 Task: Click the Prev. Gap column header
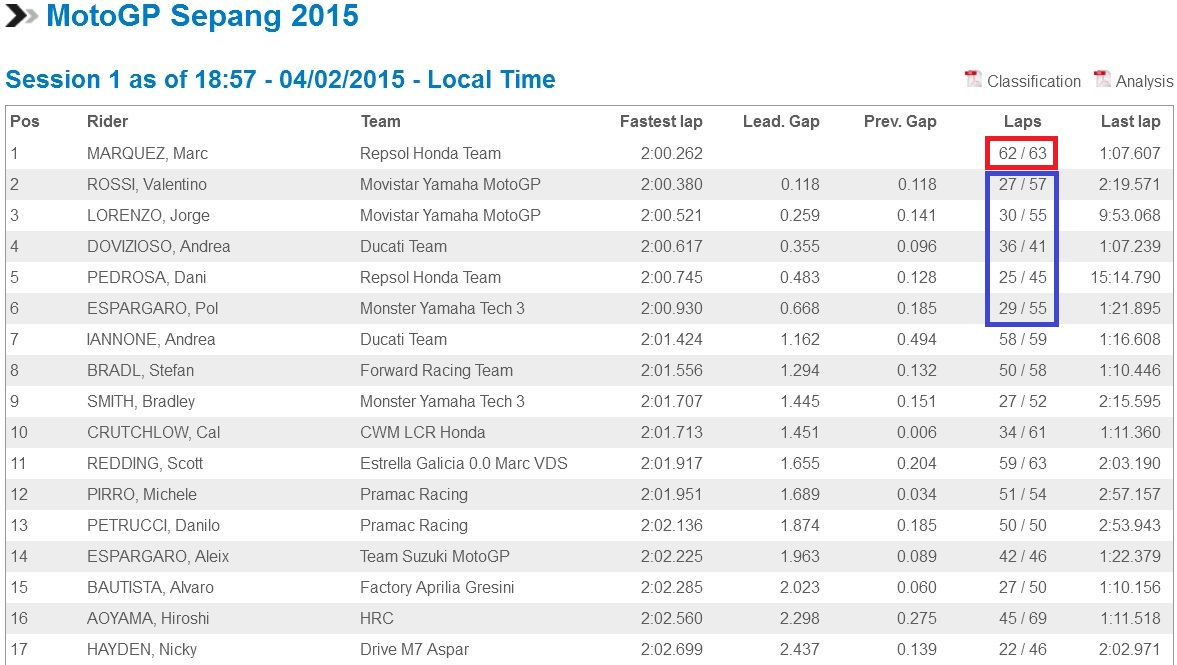tap(900, 122)
